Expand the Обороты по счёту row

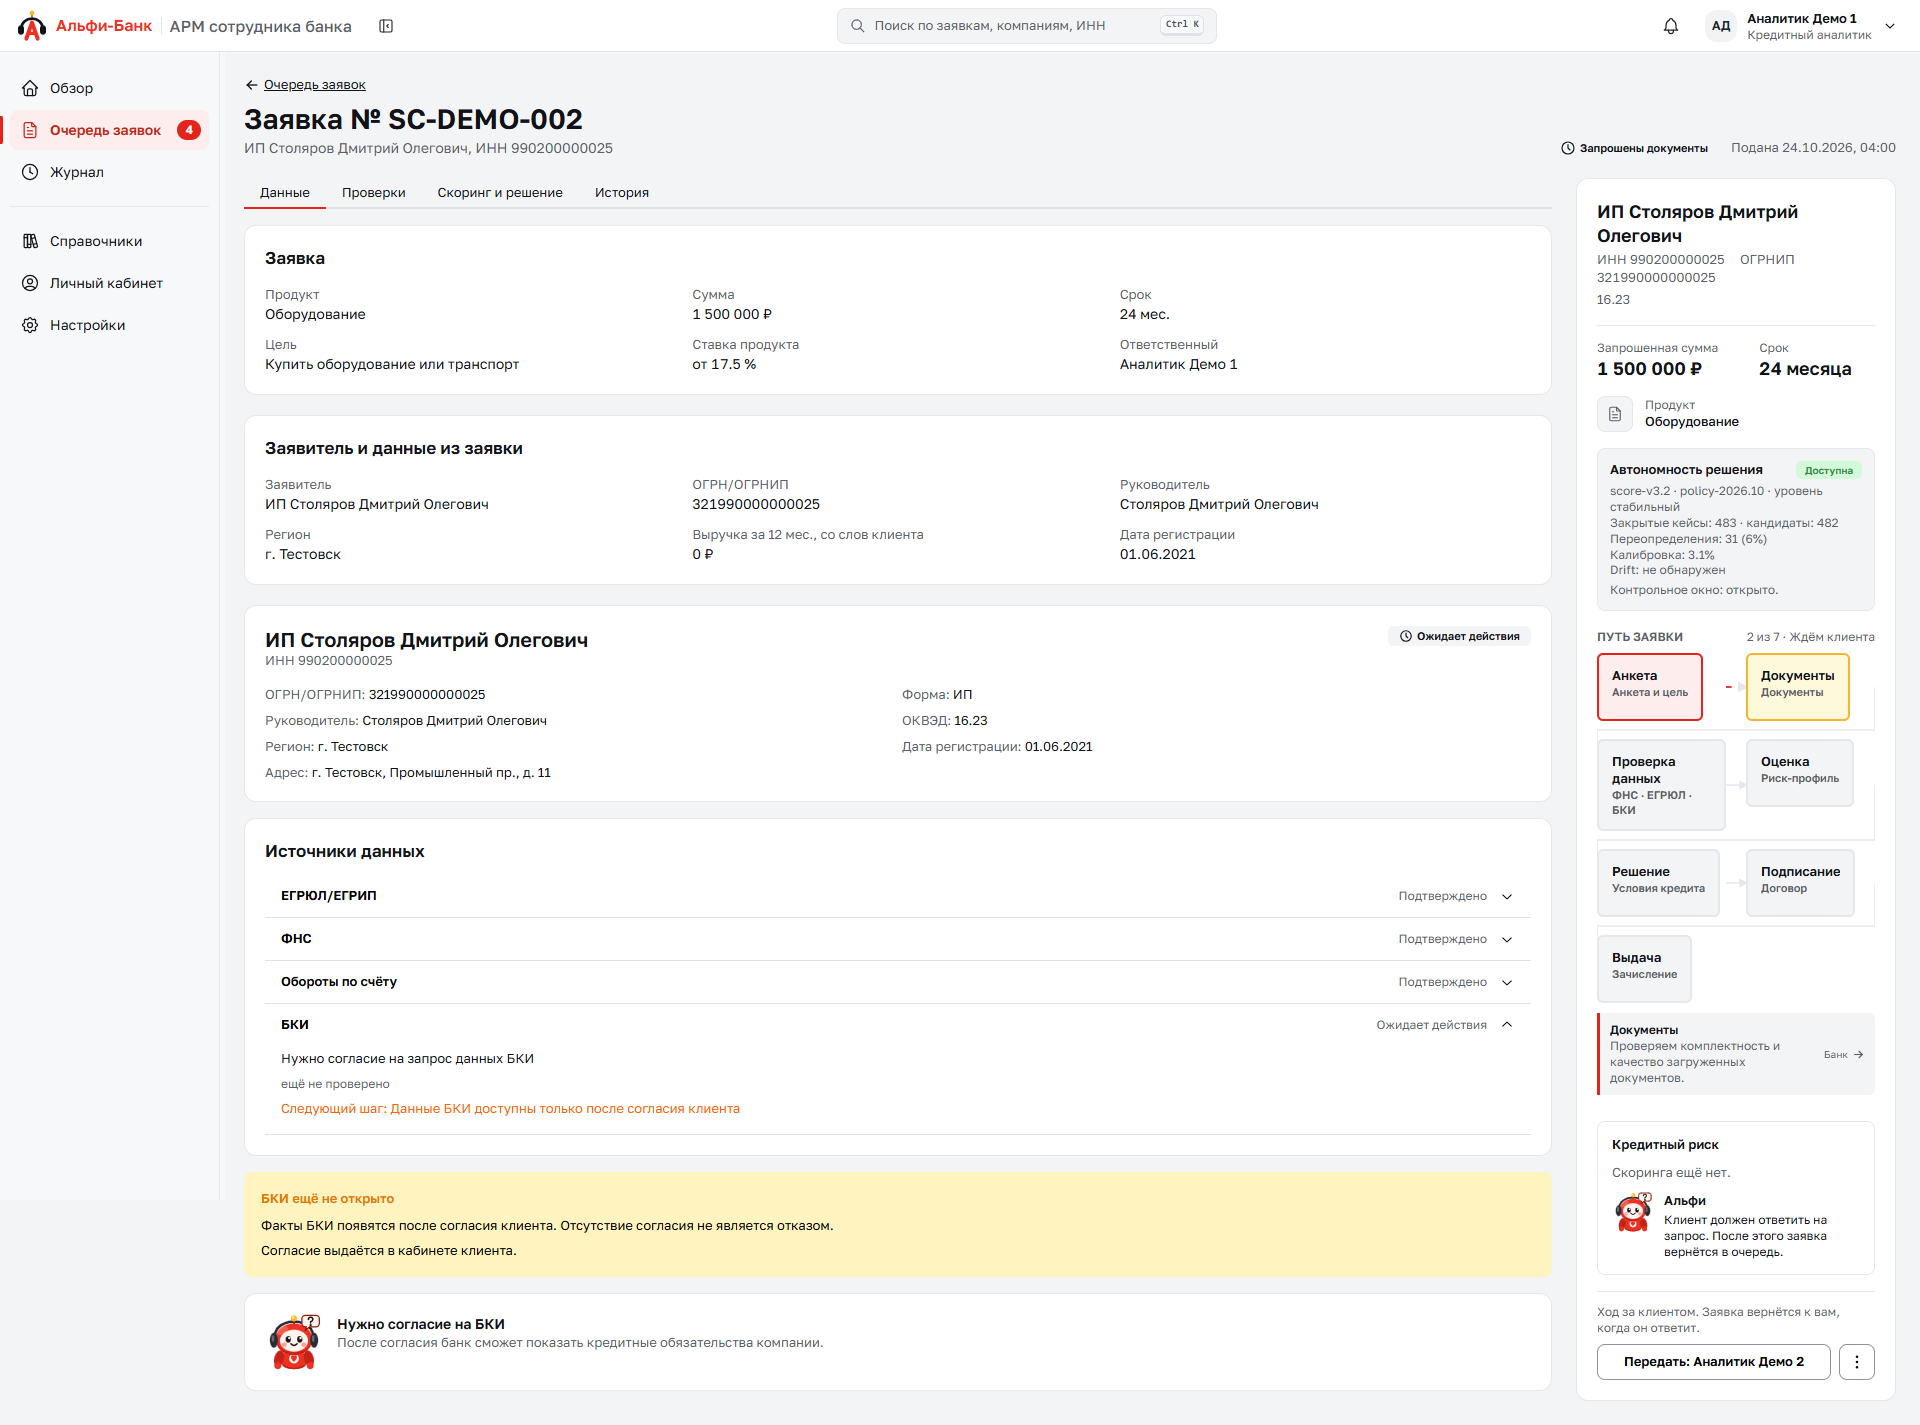click(897, 982)
